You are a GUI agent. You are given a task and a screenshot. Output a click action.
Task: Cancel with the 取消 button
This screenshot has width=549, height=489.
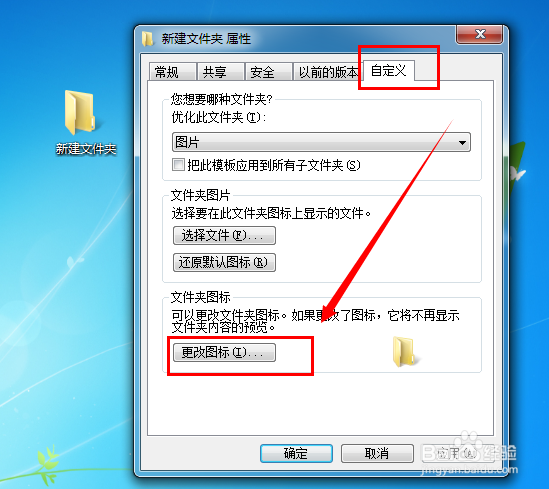[377, 453]
